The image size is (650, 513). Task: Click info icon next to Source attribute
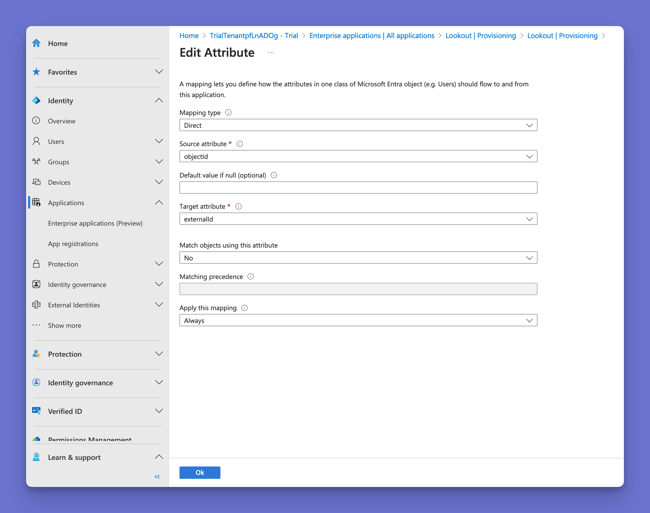coord(240,144)
